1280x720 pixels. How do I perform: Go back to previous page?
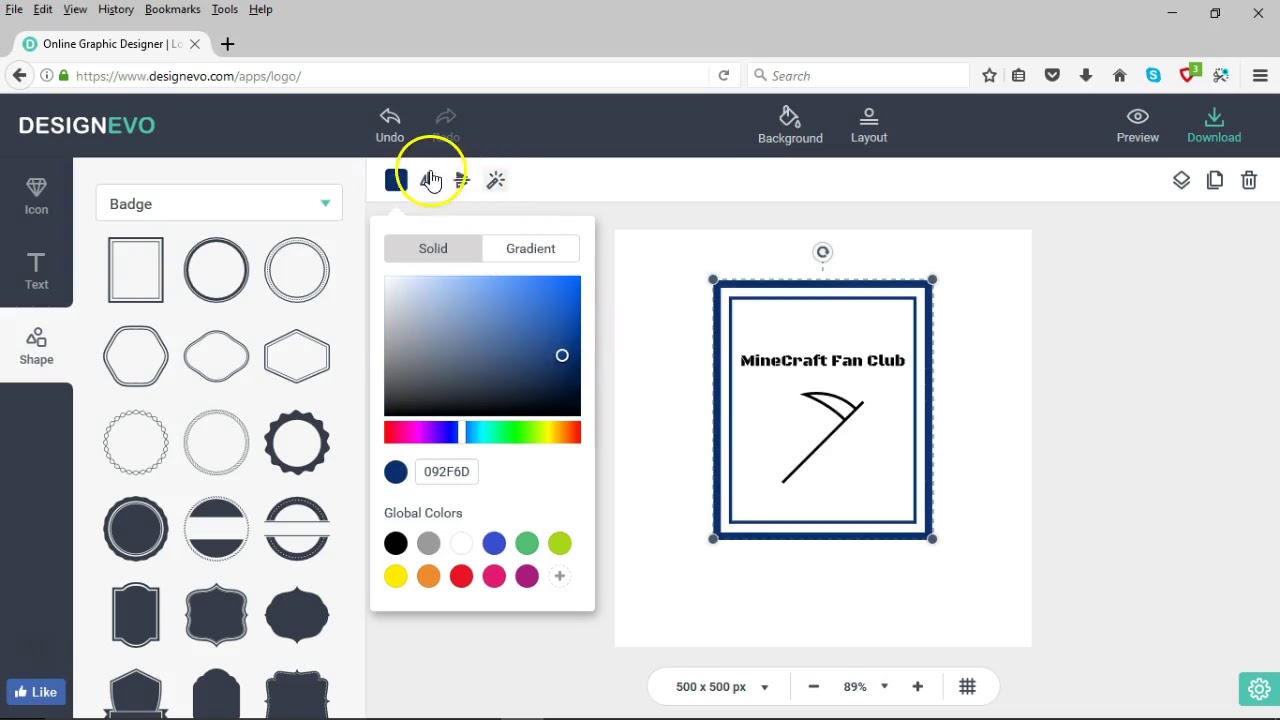point(19,76)
